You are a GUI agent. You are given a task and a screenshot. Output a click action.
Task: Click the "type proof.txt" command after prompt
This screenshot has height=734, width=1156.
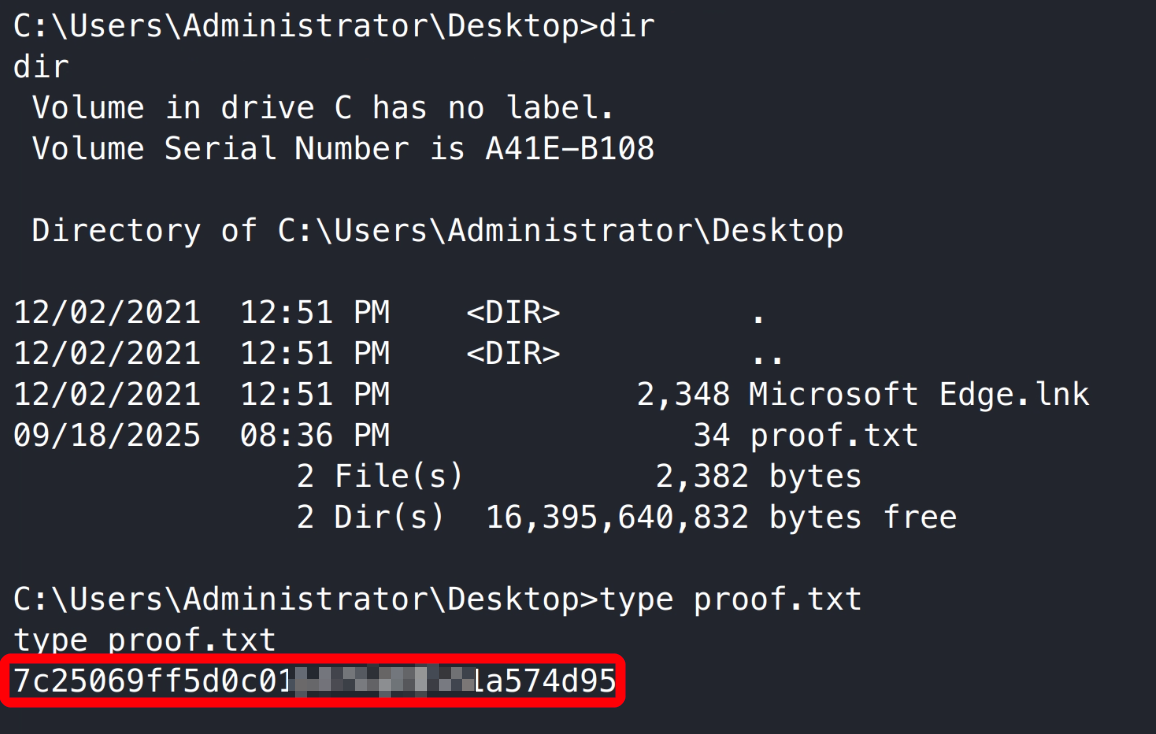point(729,599)
